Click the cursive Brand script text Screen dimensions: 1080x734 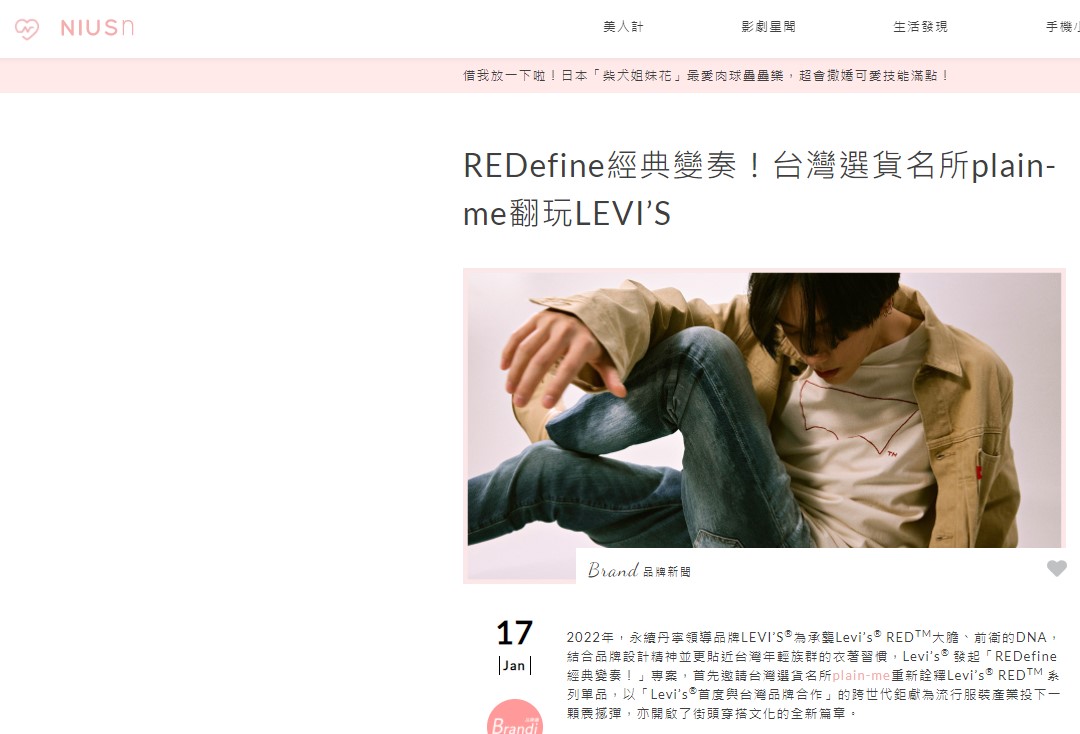(613, 570)
